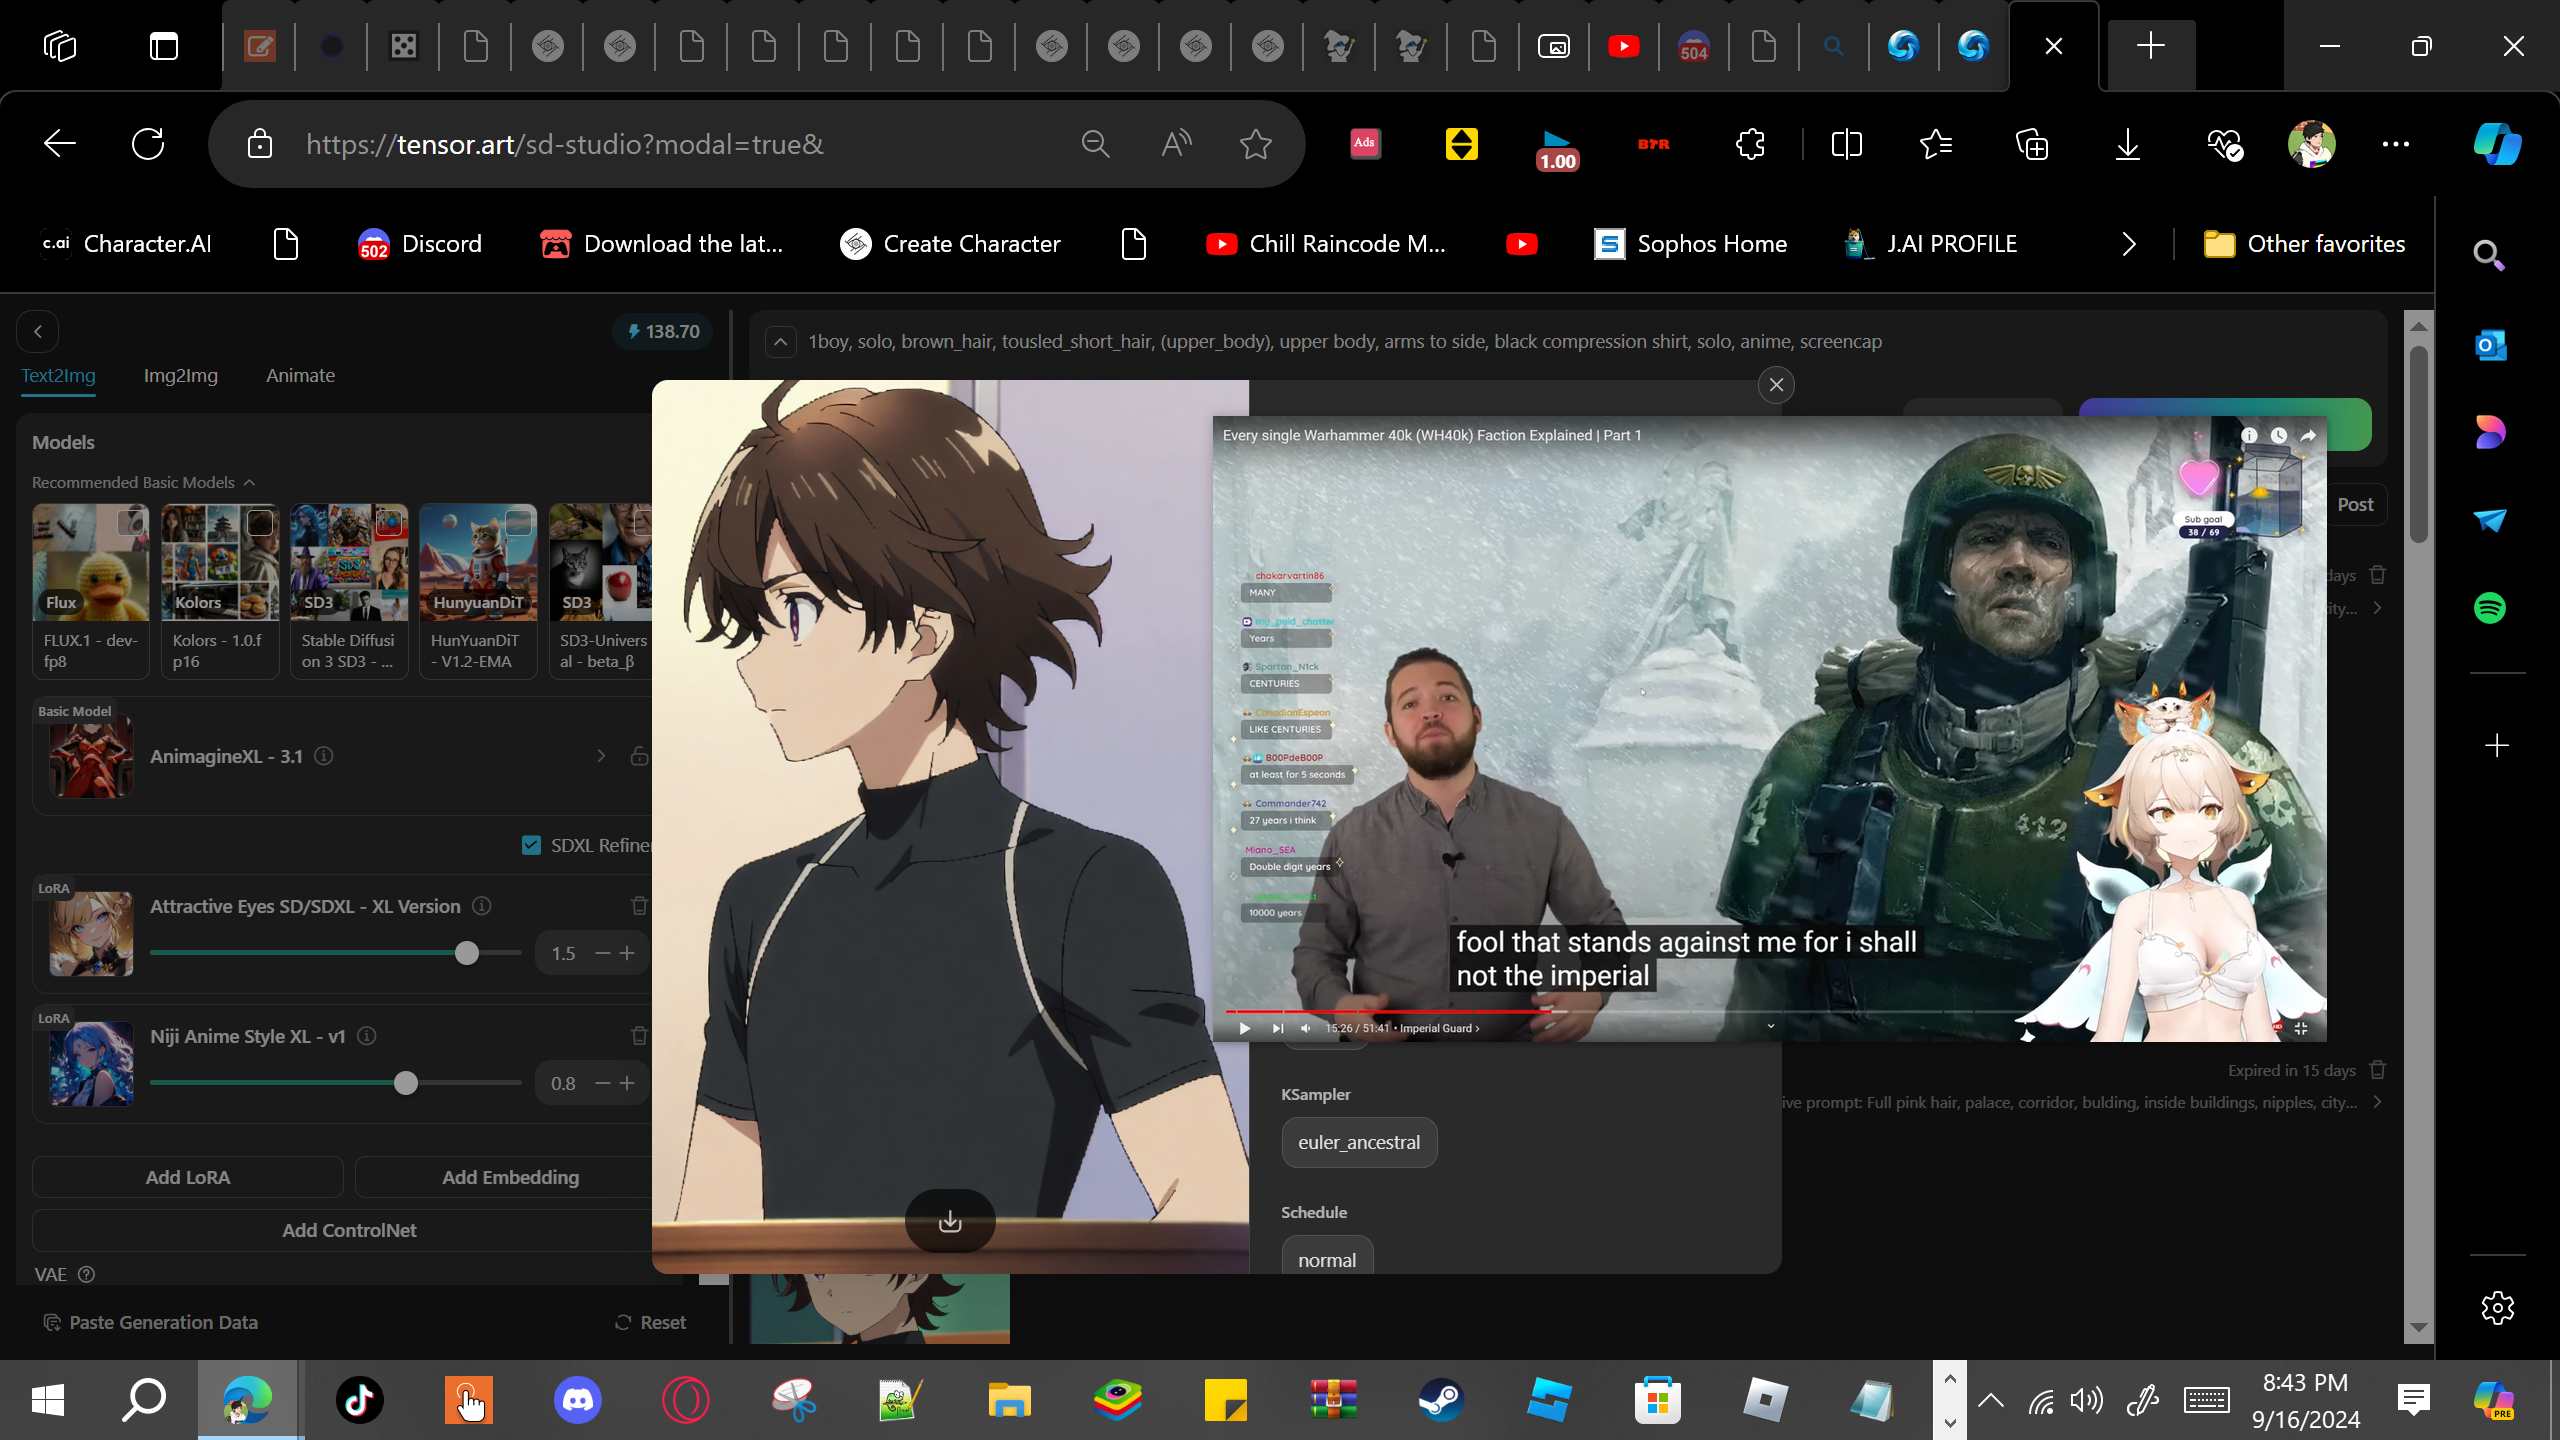Add this page to favorites
This screenshot has width=2560, height=1440.
tap(1256, 144)
